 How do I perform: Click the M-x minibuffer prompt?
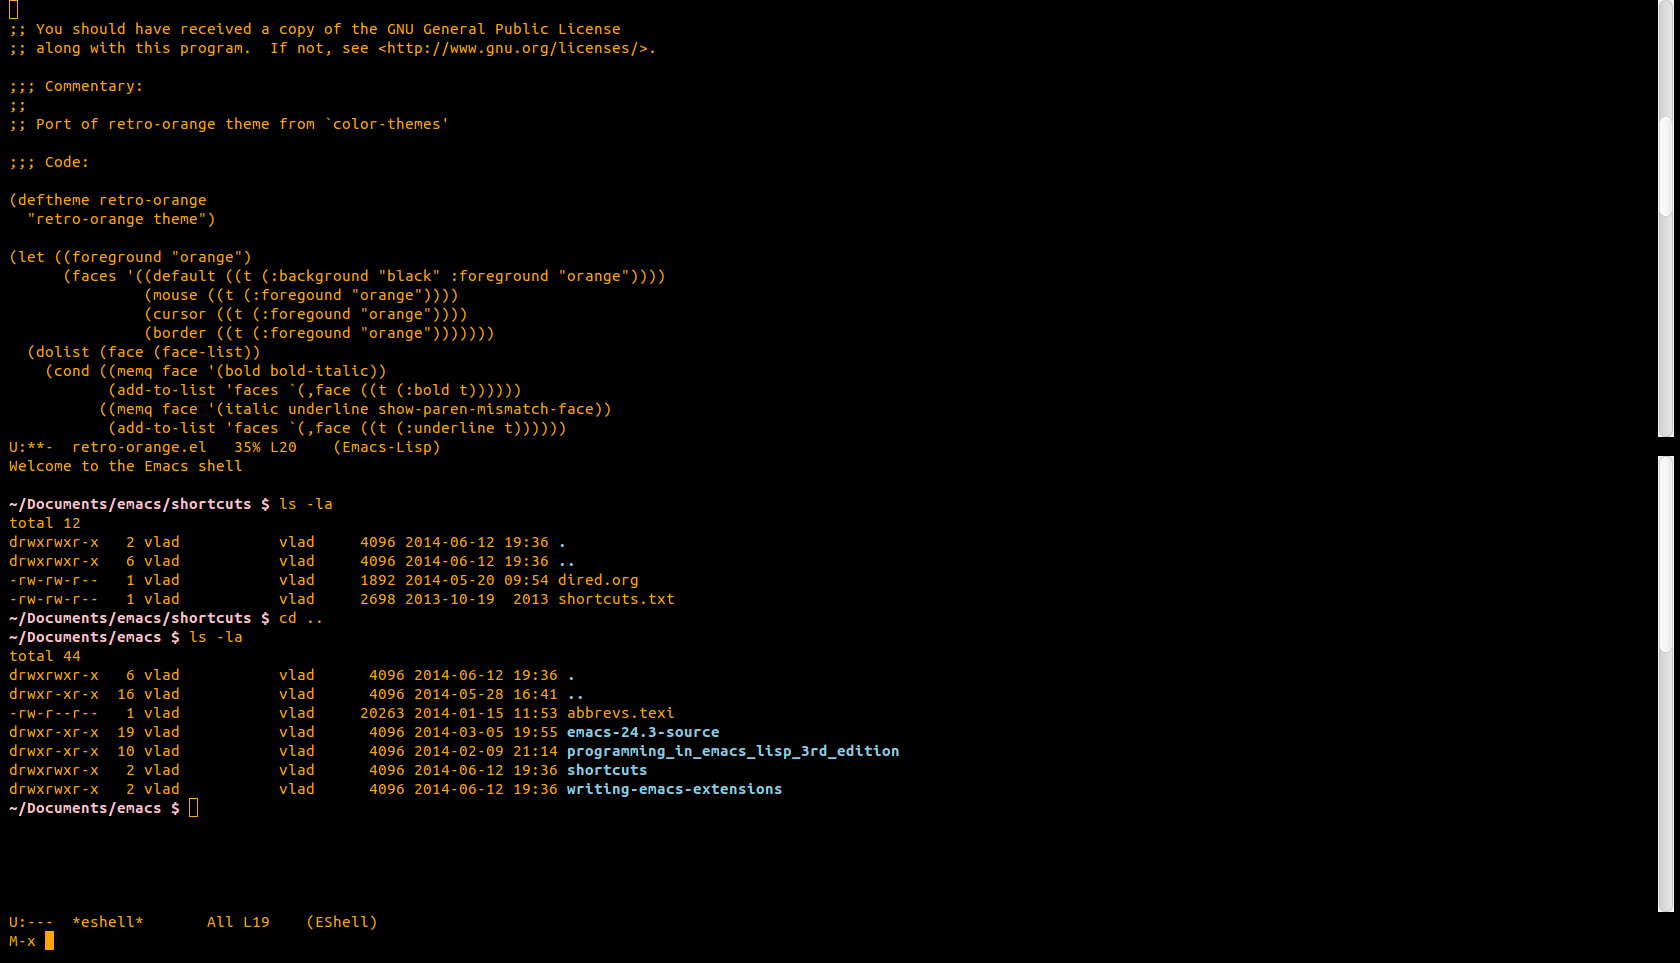coord(22,941)
